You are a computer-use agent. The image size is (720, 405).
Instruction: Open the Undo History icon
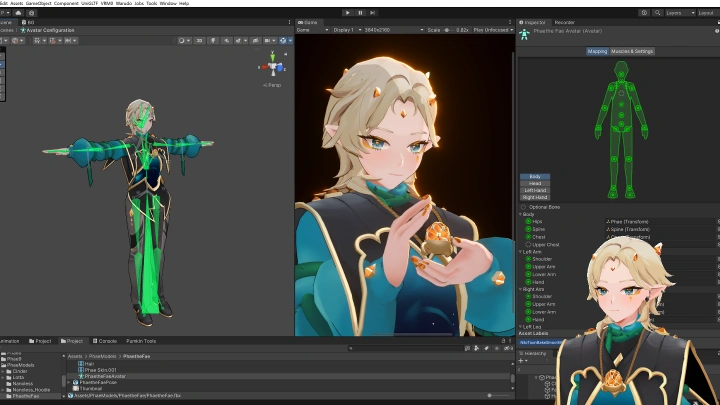coord(644,13)
